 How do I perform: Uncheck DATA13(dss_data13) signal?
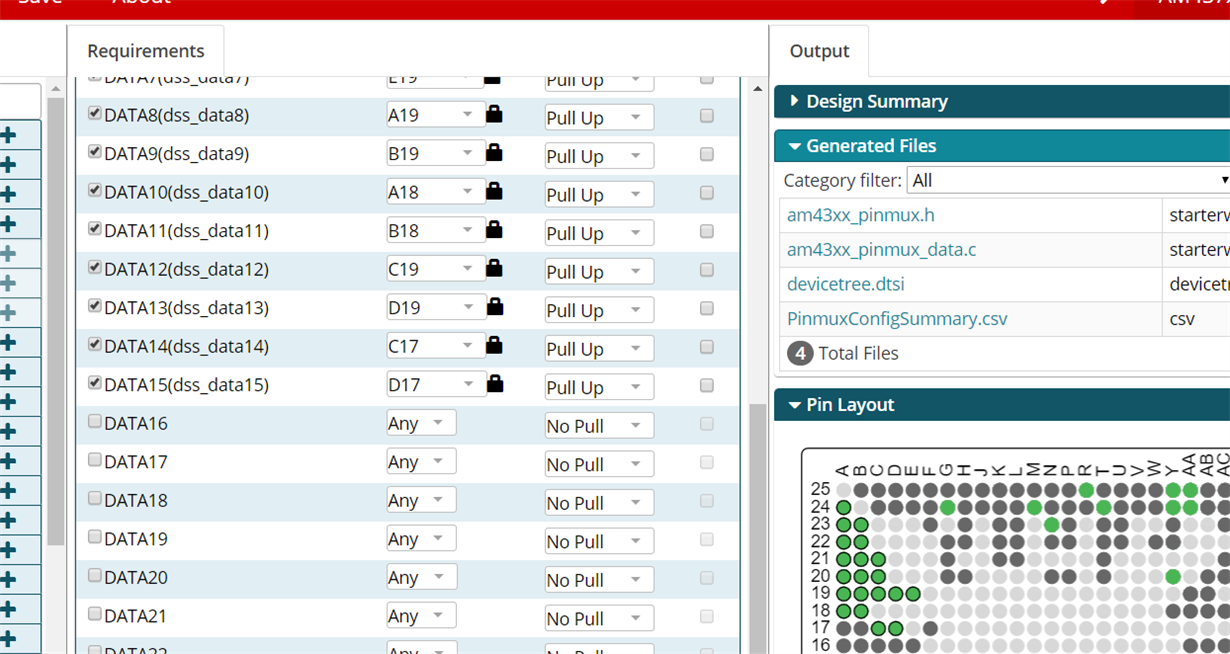[95, 306]
